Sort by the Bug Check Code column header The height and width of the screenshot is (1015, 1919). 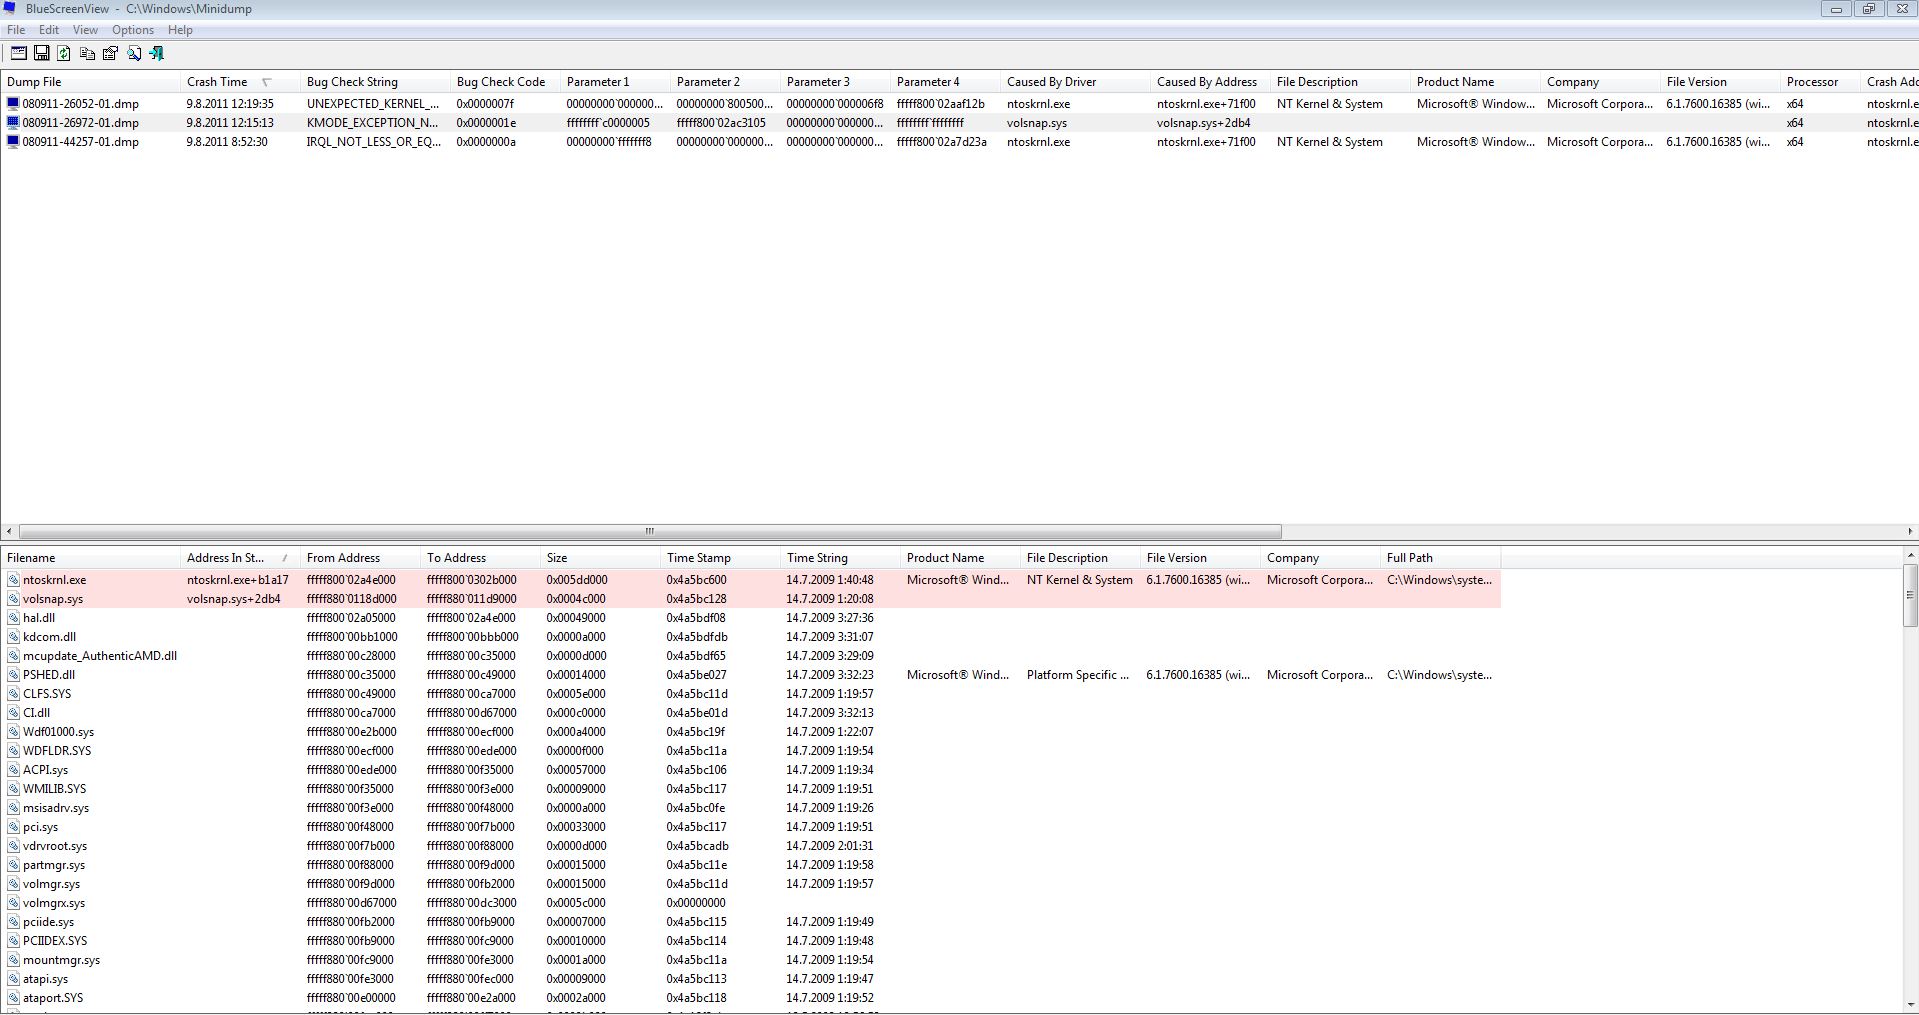tap(505, 82)
